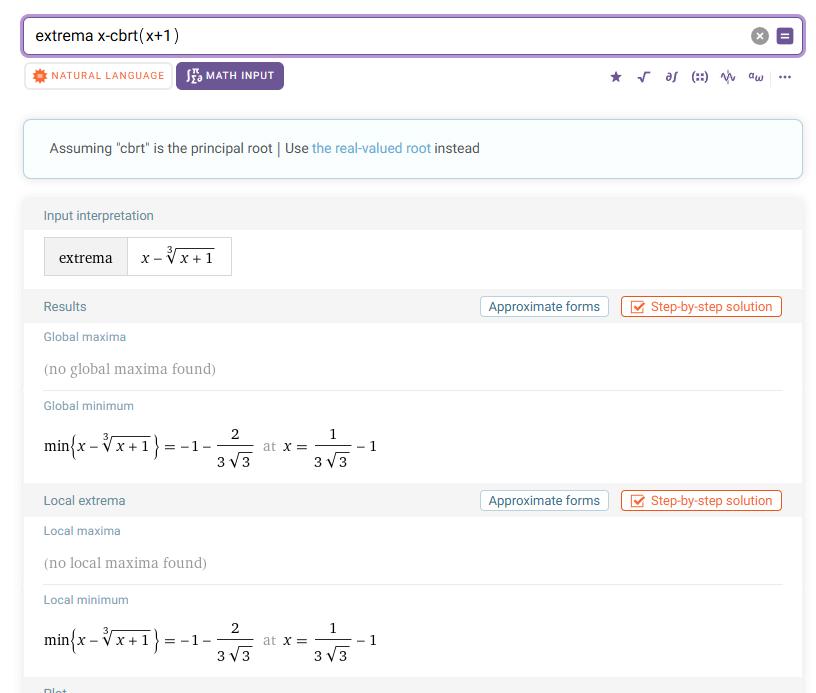The image size is (816, 693).
Task: Switch to Natural Language input mode
Action: (98, 76)
